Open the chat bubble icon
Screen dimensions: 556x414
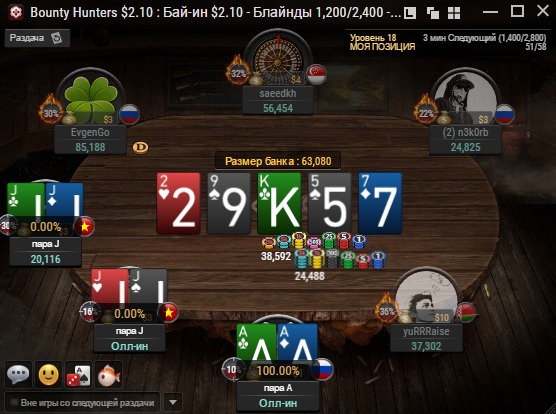18,375
